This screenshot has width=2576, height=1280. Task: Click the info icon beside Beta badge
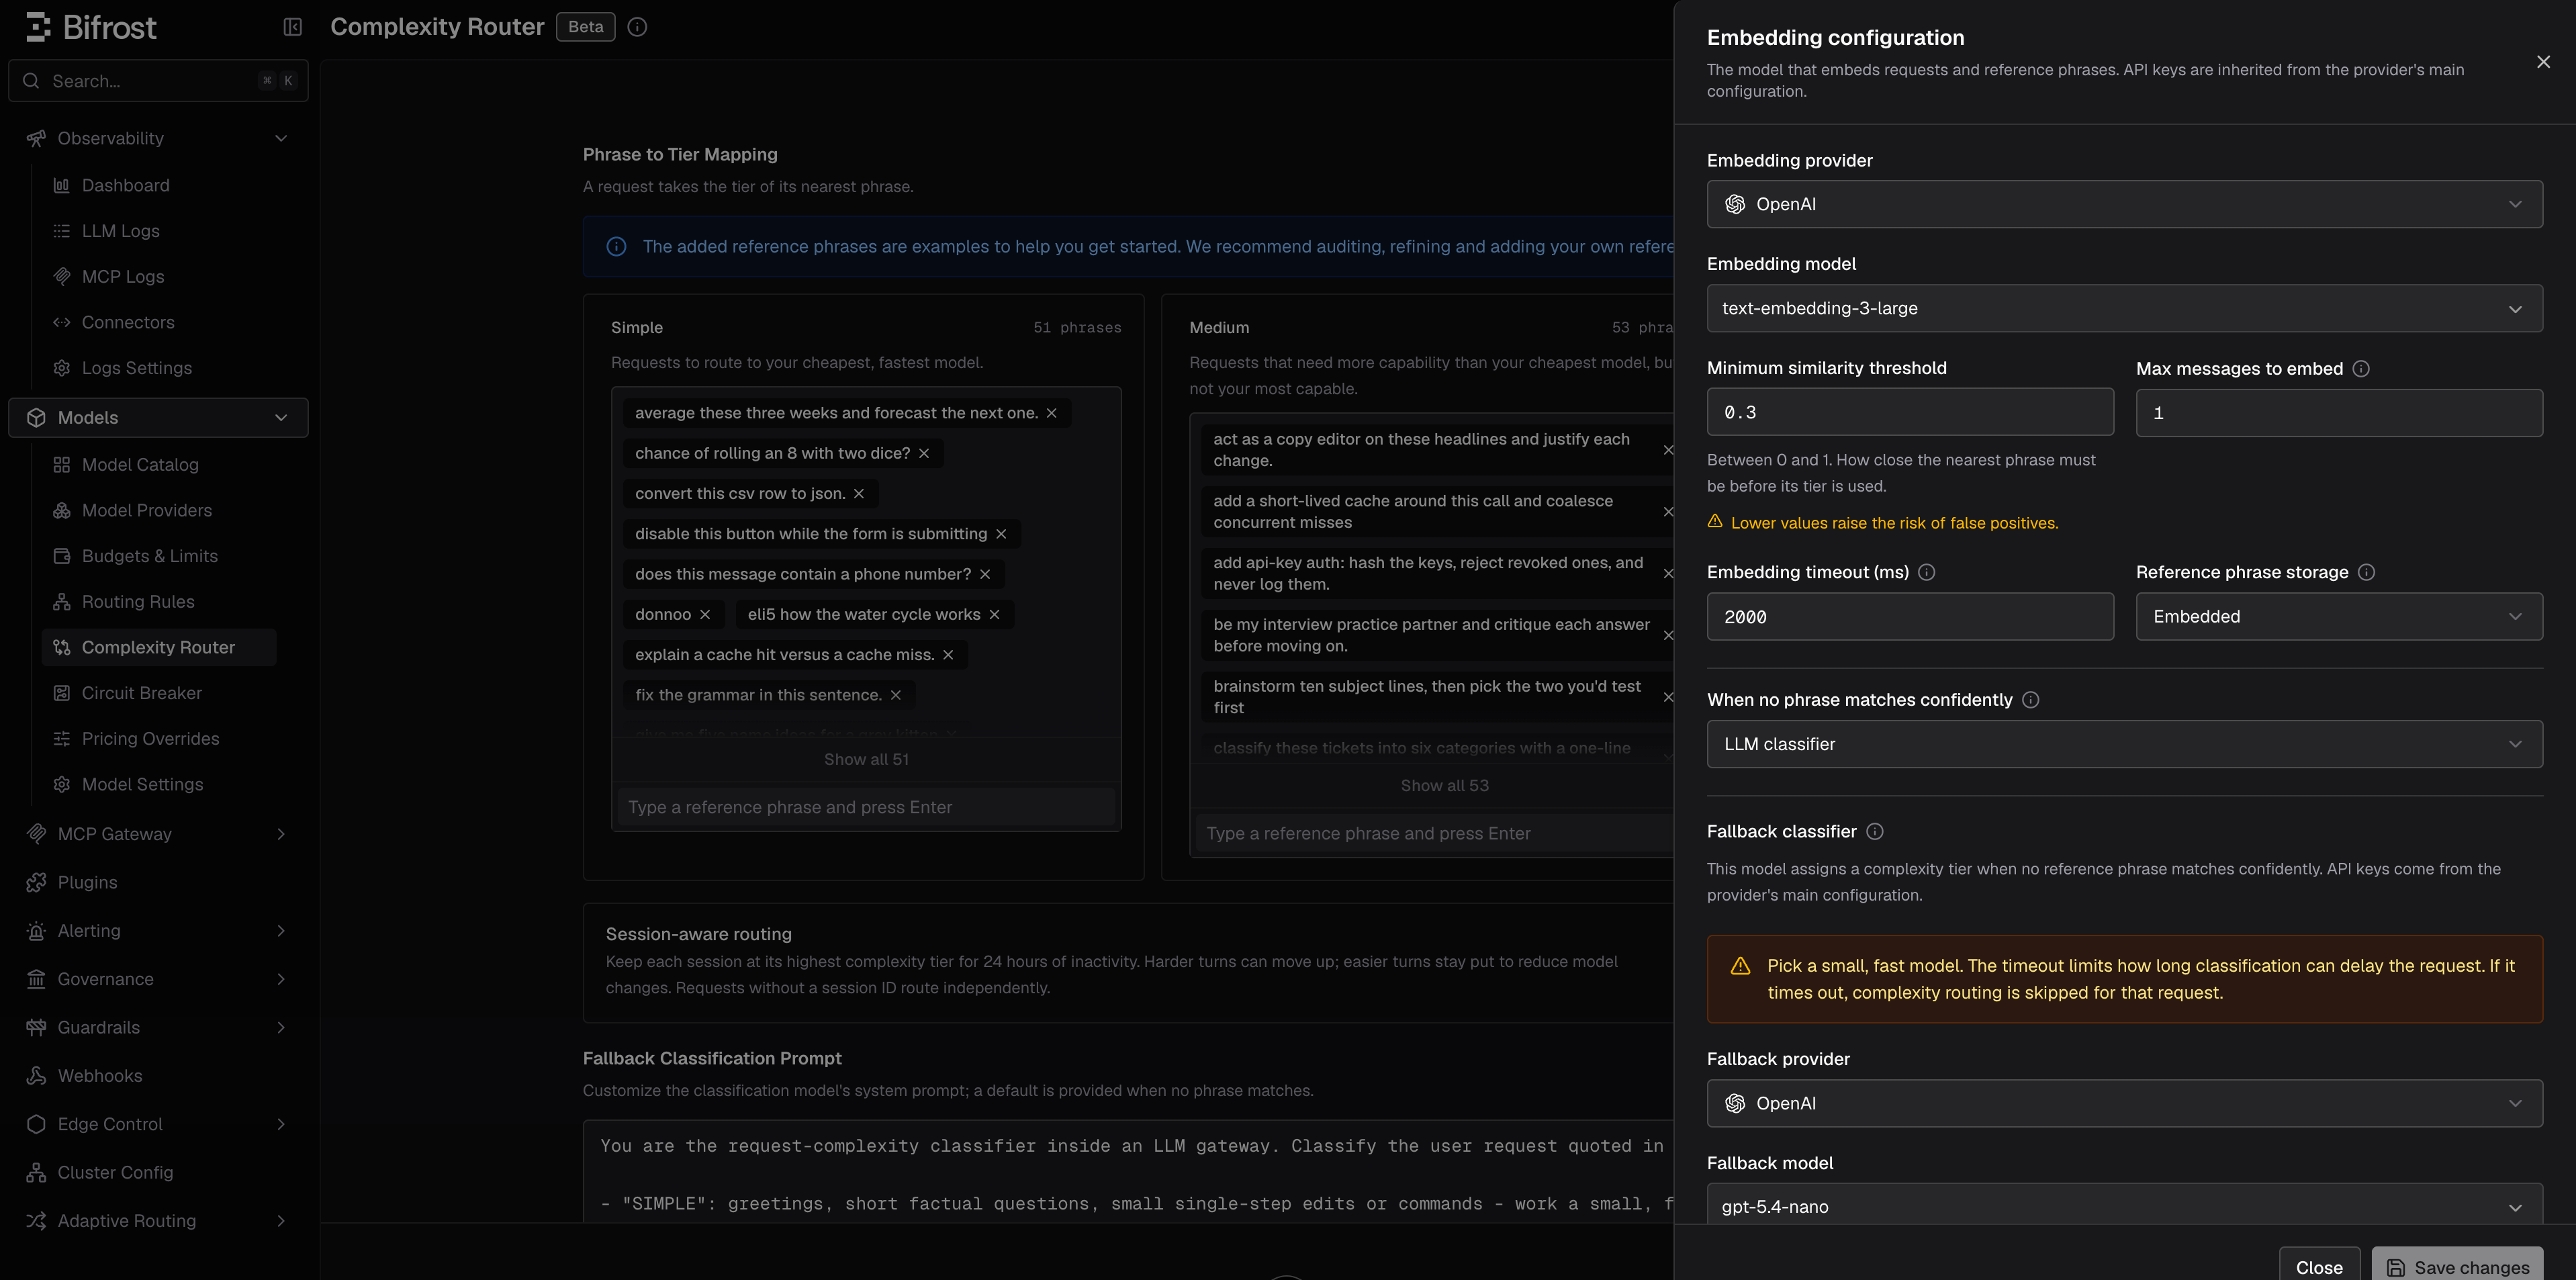(637, 27)
